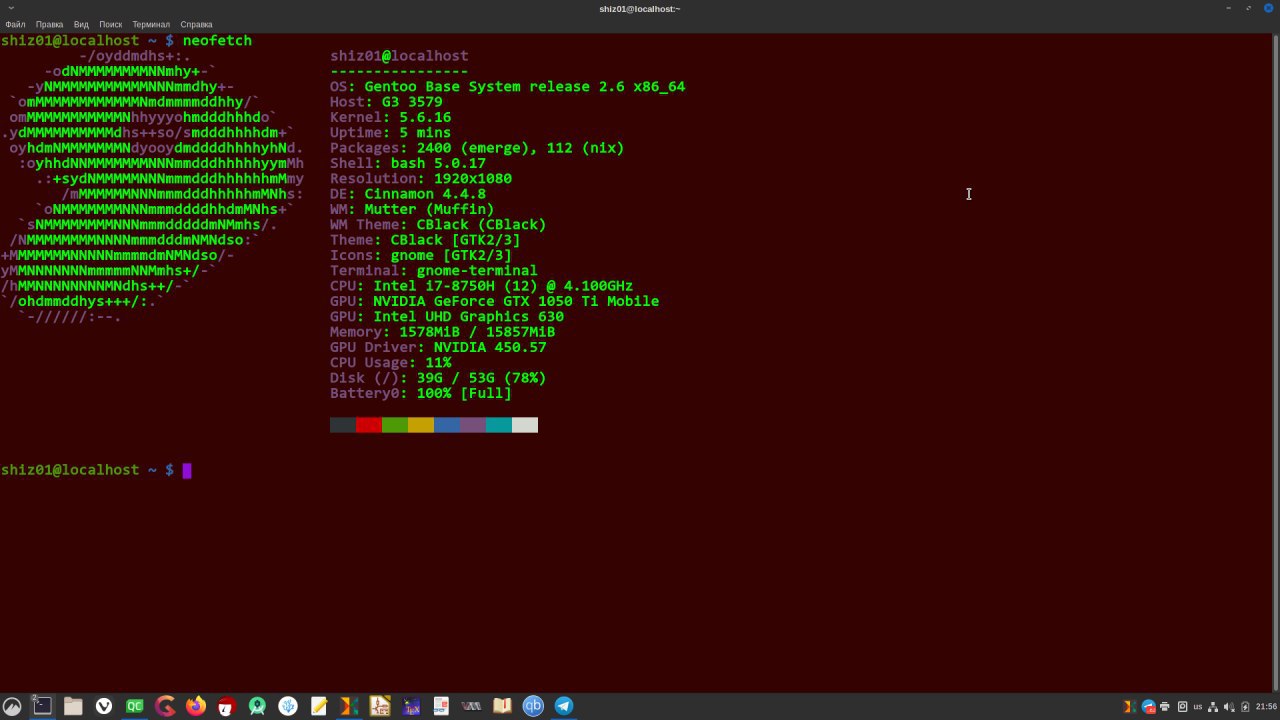1280x720 pixels.
Task: Open the yellow notepad icon in taskbar
Action: point(318,706)
